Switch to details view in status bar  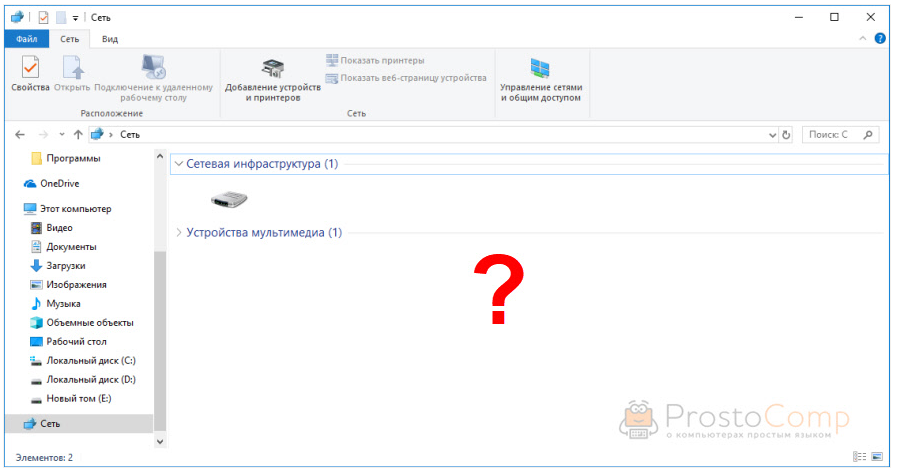tap(859, 456)
